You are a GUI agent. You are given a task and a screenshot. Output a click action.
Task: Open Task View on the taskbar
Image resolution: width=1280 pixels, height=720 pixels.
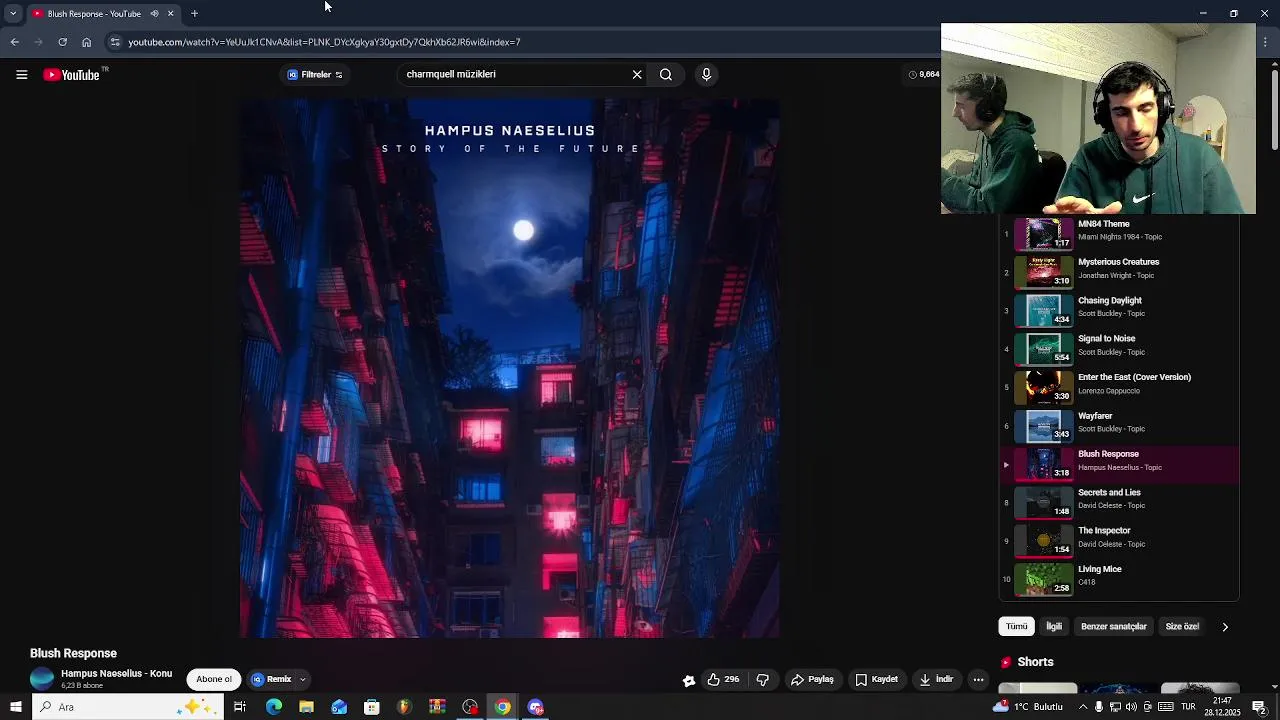[240, 707]
